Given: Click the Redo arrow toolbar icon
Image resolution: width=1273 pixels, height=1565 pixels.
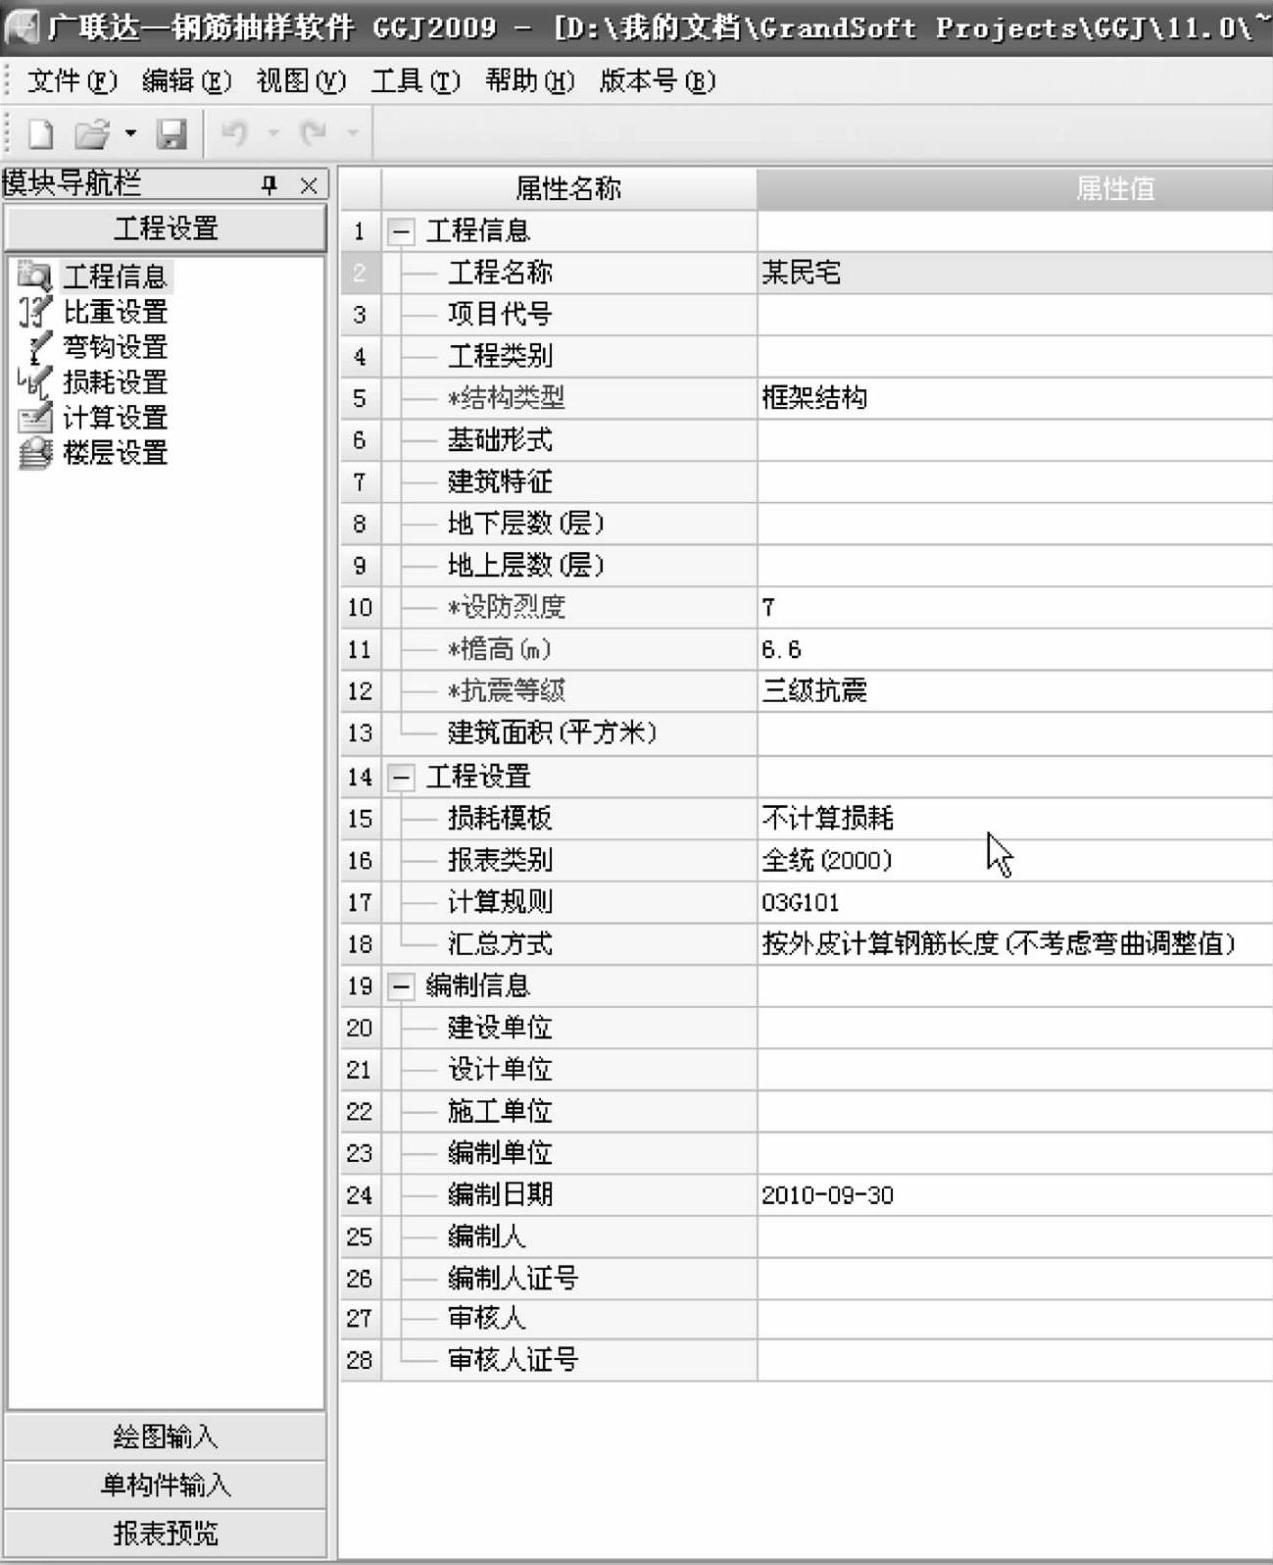Looking at the screenshot, I should (314, 132).
